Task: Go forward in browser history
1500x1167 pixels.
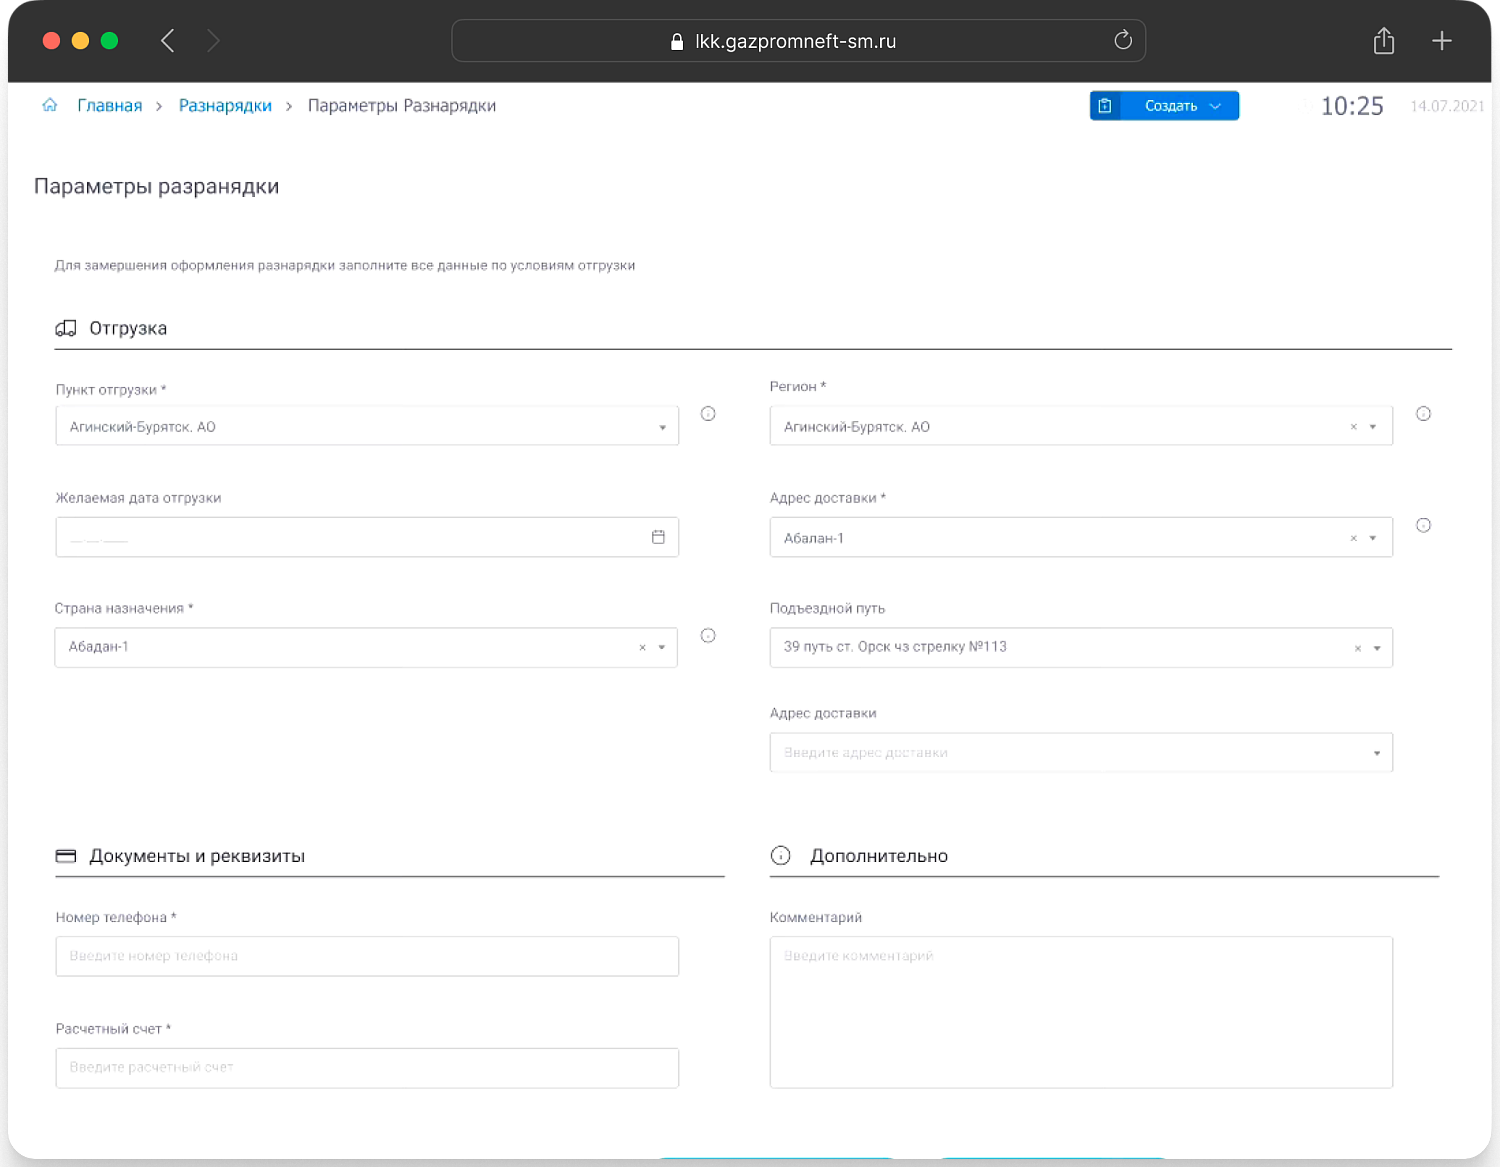Action: pos(213,41)
